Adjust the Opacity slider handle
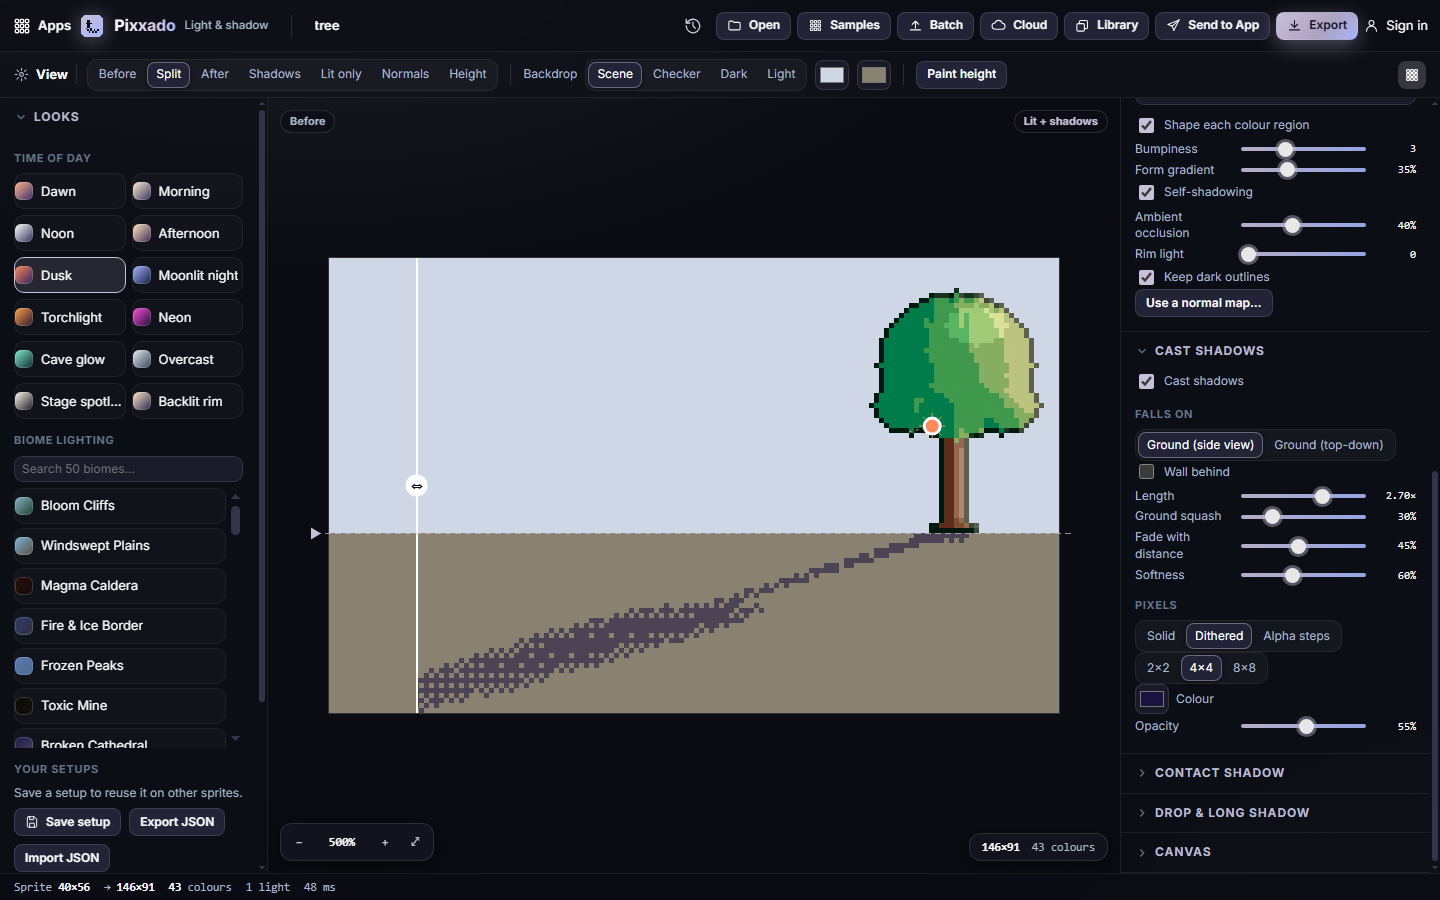The height and width of the screenshot is (900, 1440). (1306, 727)
